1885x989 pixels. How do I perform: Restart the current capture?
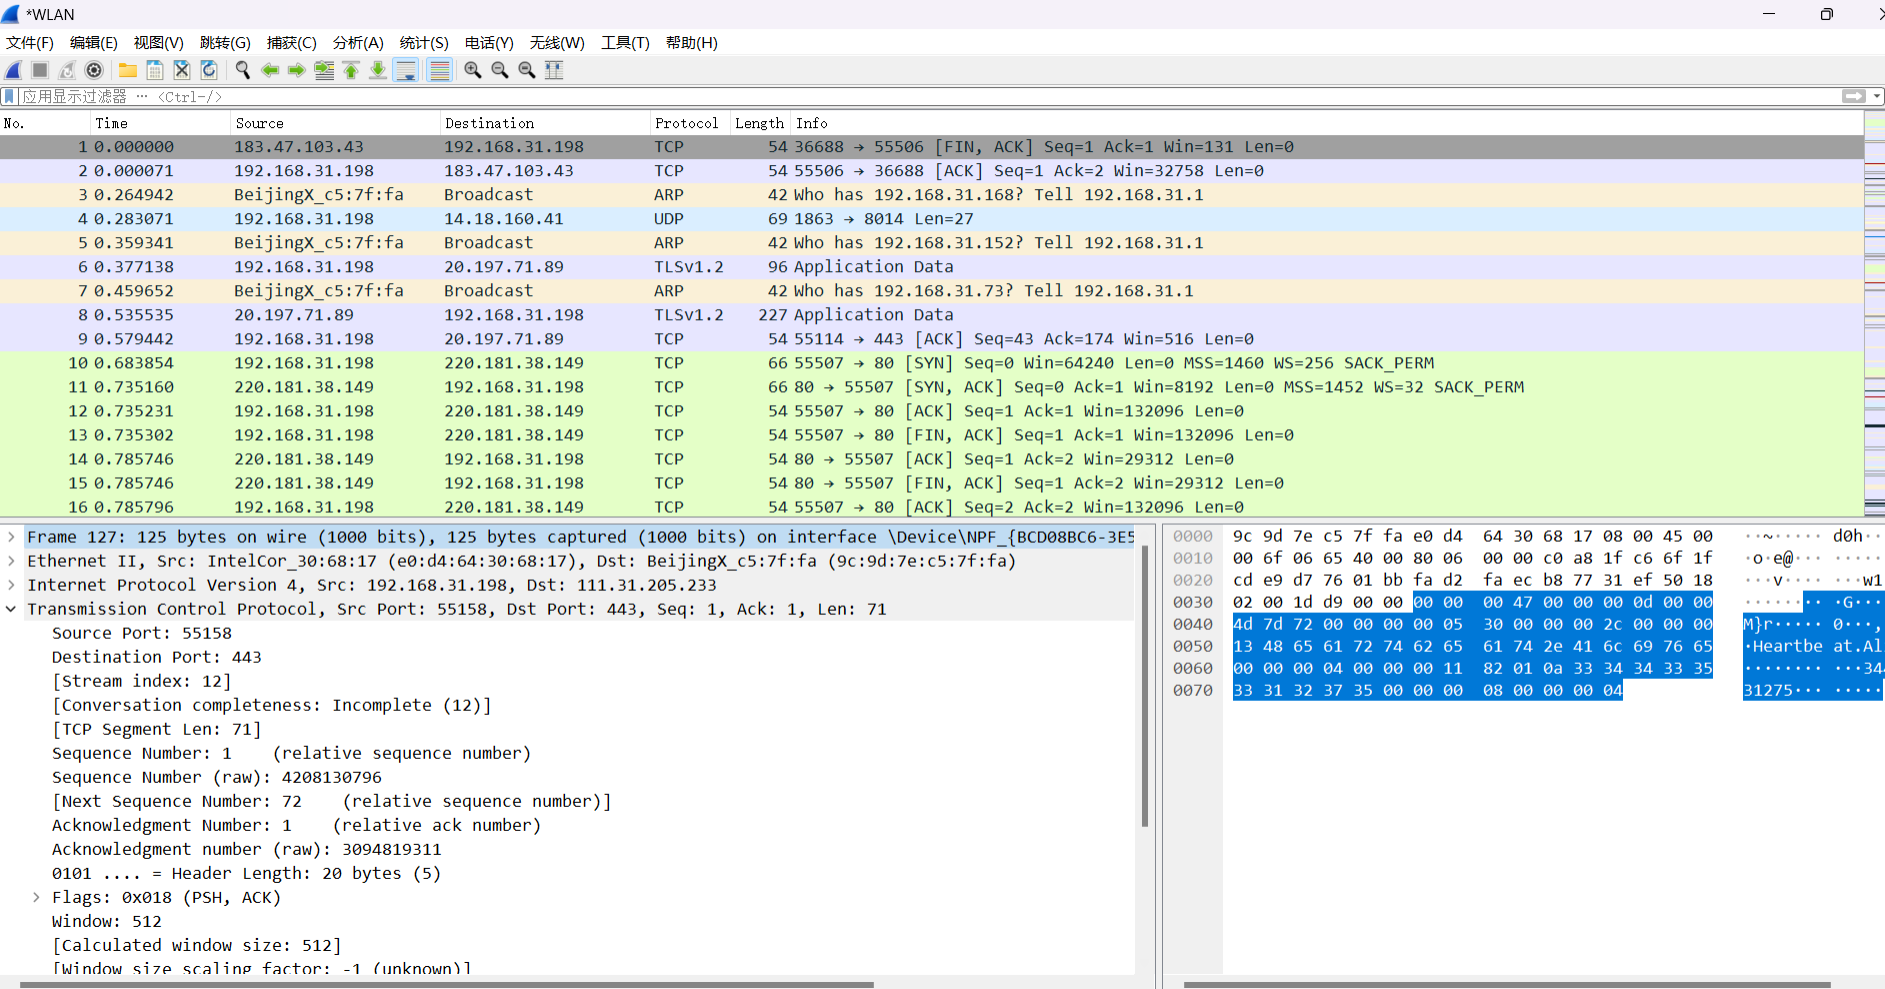click(x=67, y=70)
